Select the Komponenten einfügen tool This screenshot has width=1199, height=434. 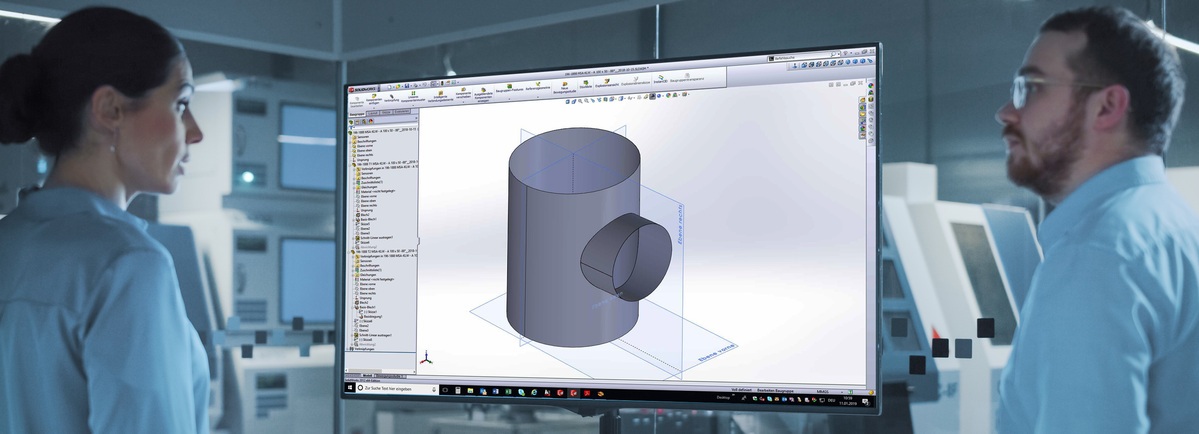374,99
